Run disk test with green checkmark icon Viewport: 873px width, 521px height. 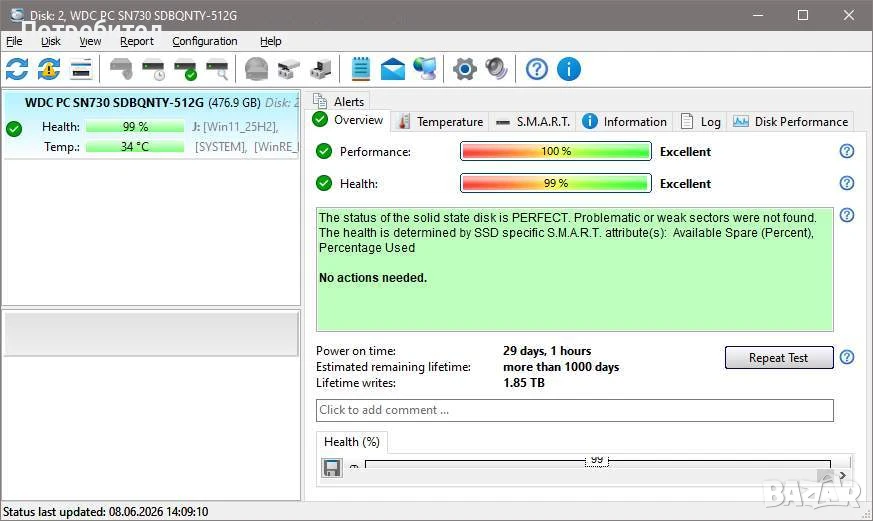coord(185,69)
